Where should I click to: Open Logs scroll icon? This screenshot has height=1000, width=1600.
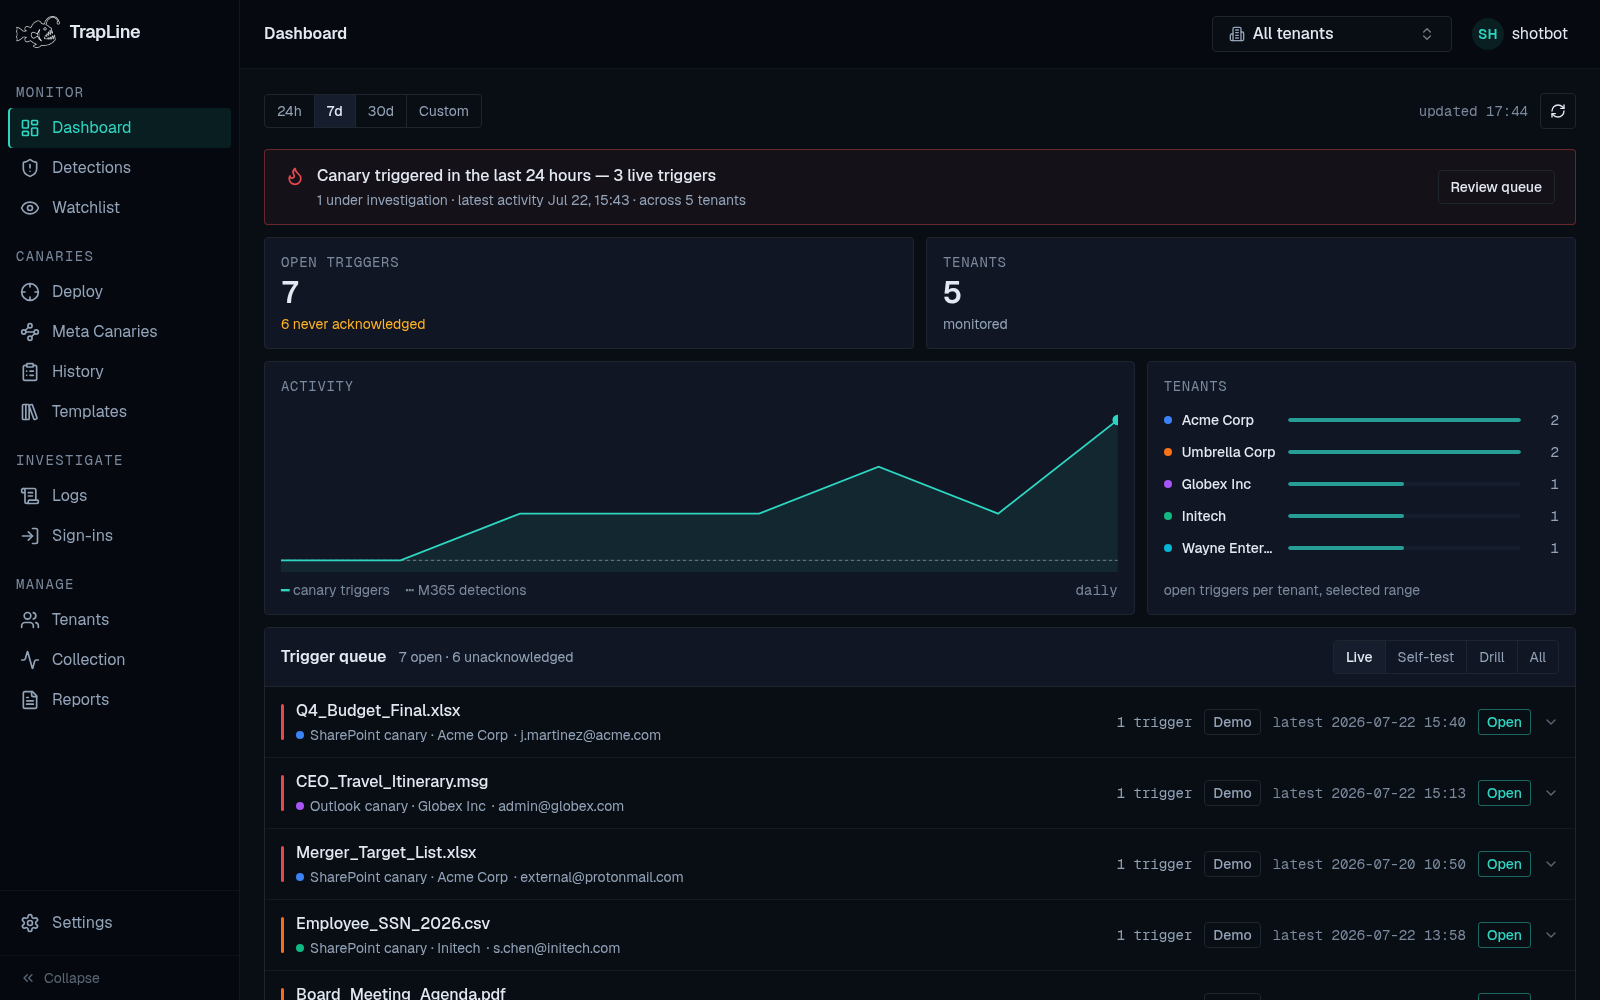pos(30,496)
